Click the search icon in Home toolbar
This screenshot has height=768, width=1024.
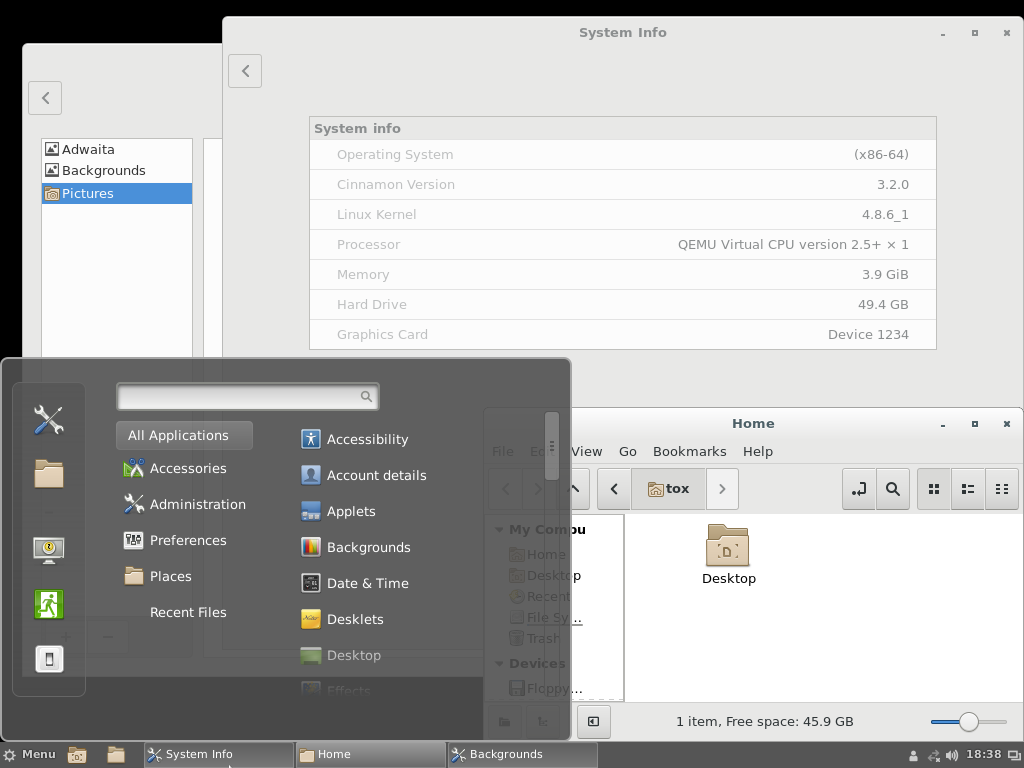point(893,489)
